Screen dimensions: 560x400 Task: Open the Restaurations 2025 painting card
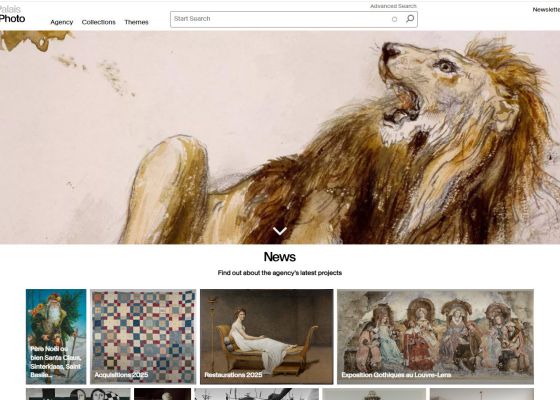[x=266, y=336]
